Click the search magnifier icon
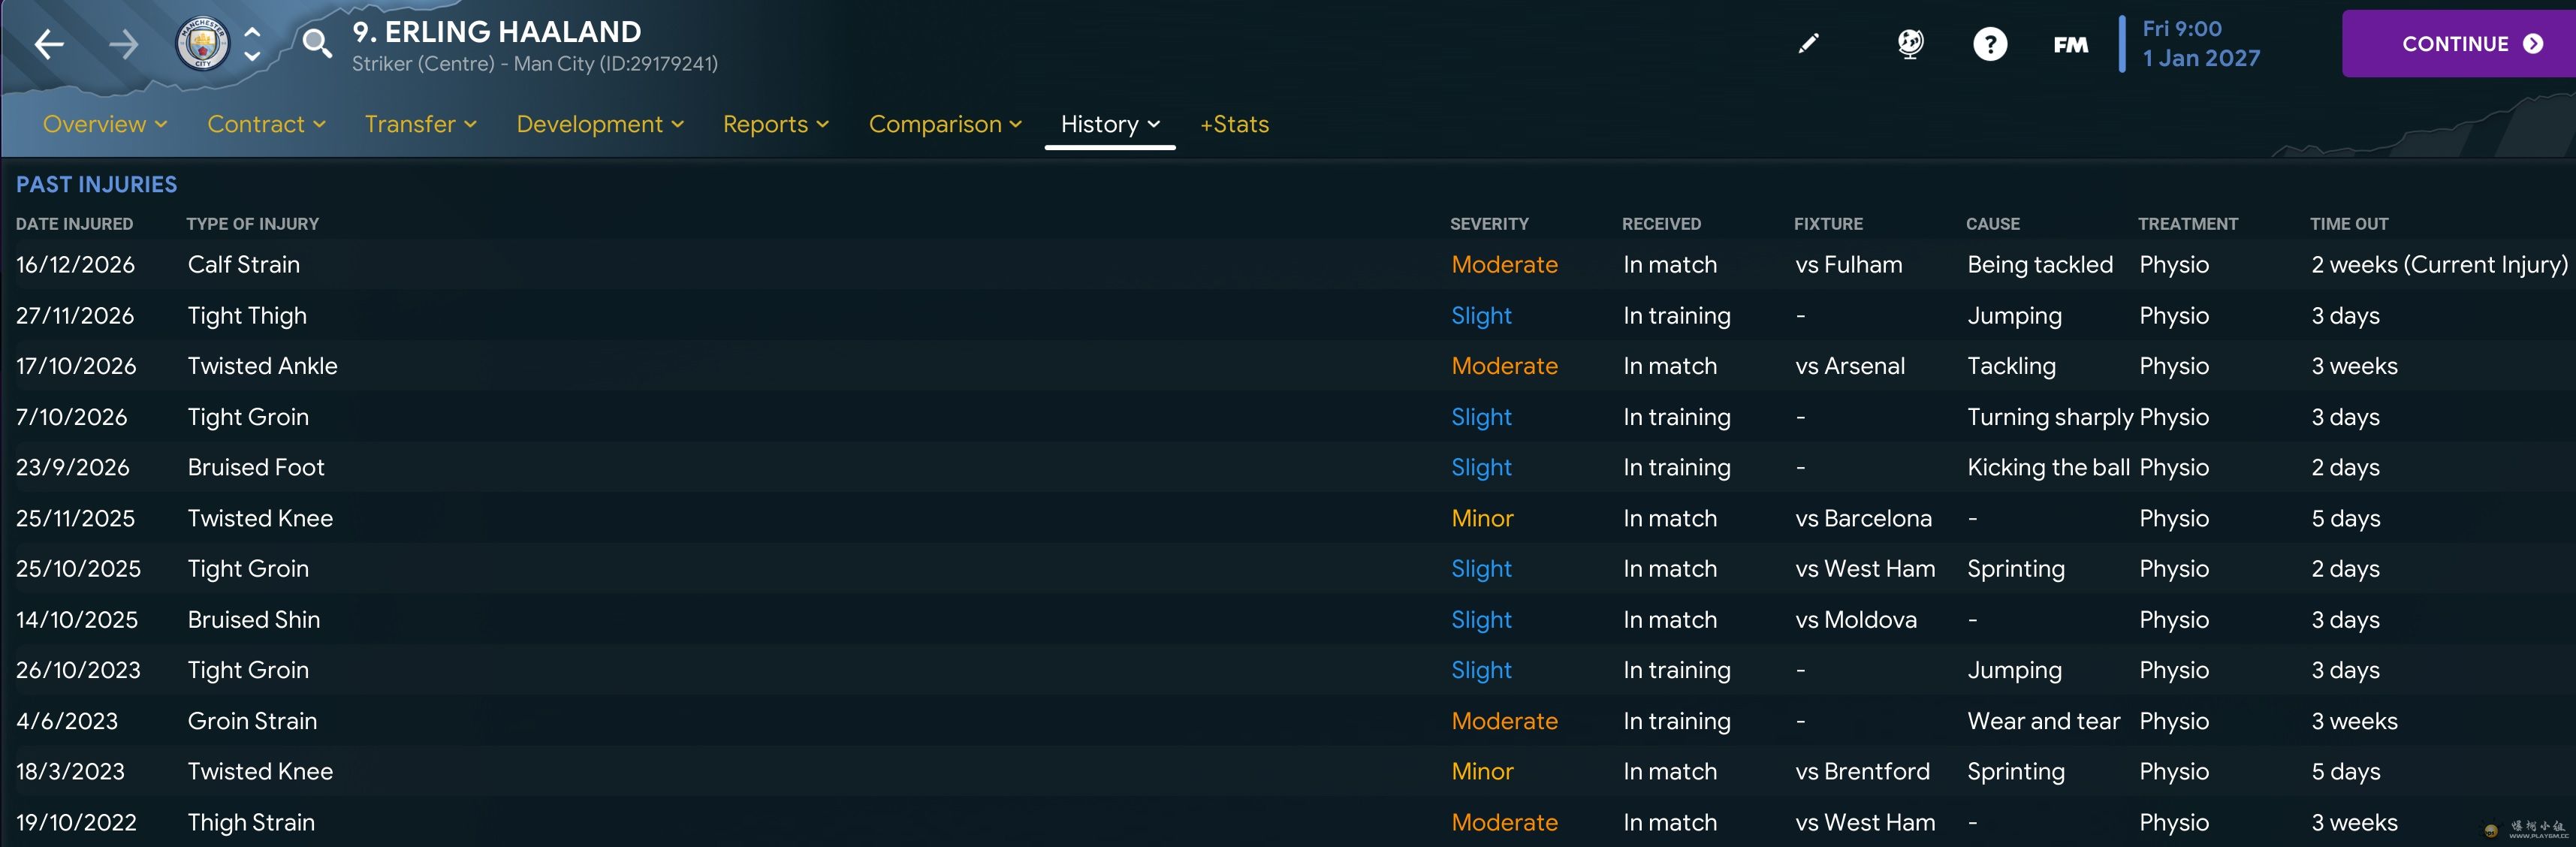The width and height of the screenshot is (2576, 847). point(317,44)
